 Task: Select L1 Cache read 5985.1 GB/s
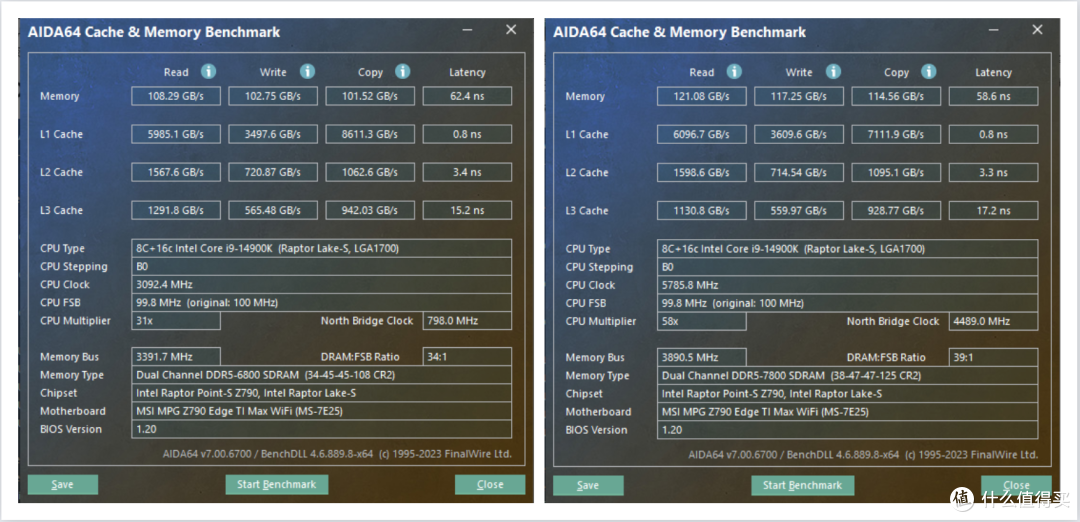click(x=176, y=134)
